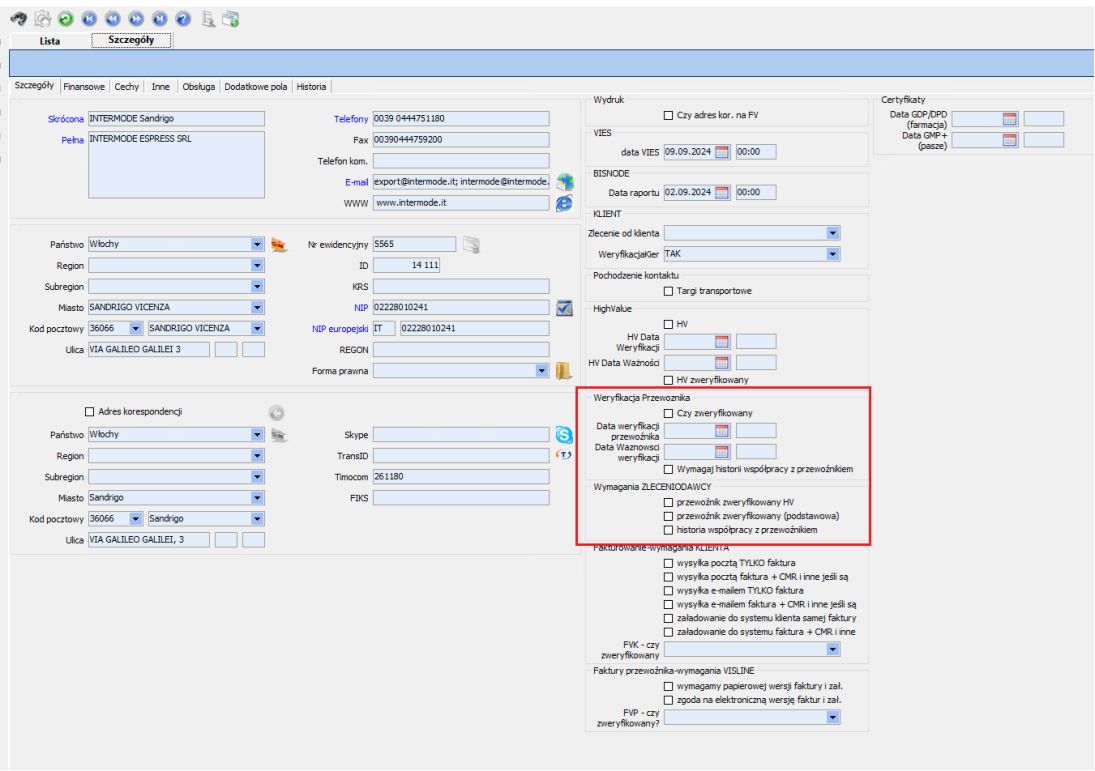
Task: Click colored flag icon beside Państwo Włochy
Action: coord(279,244)
